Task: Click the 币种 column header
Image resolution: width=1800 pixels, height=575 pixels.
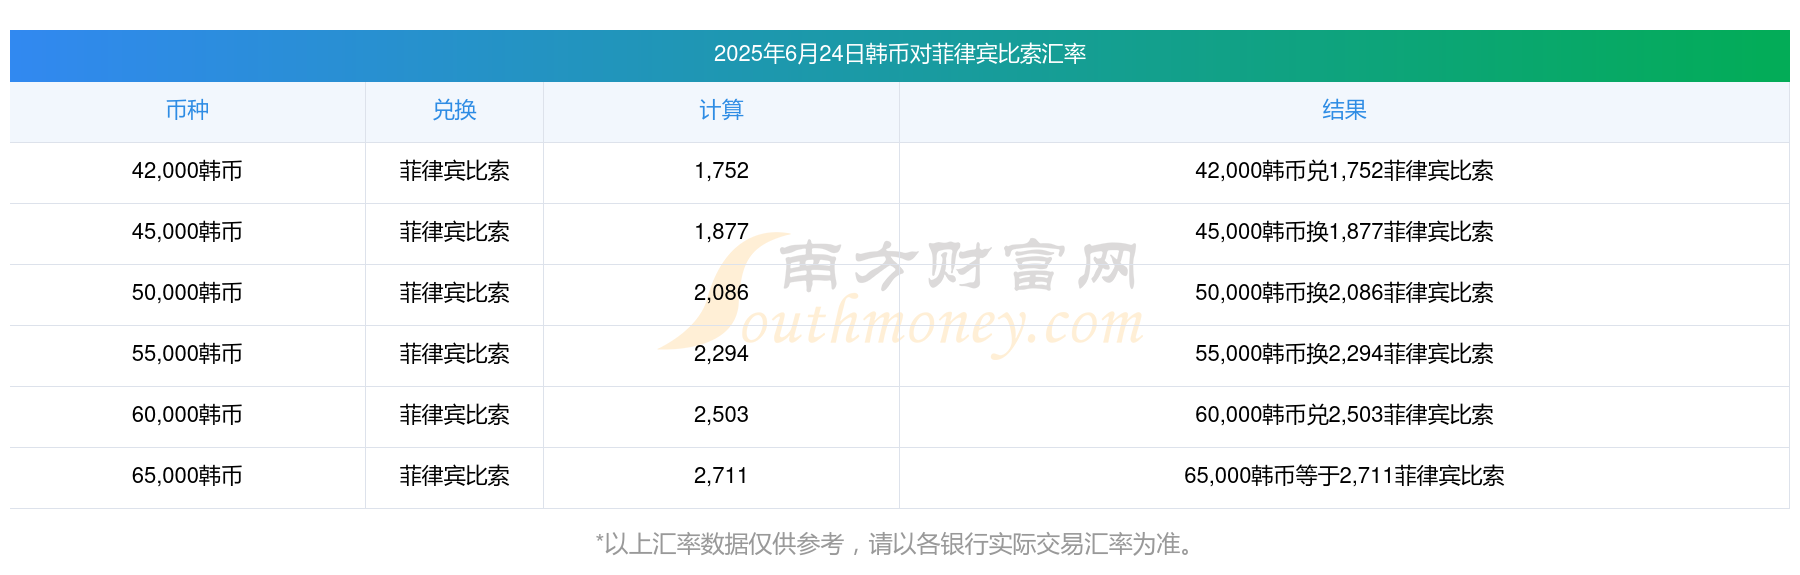Action: [x=187, y=110]
